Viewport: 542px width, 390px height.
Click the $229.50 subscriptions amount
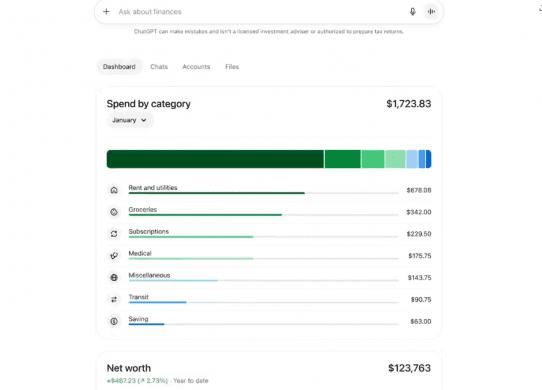coord(419,234)
